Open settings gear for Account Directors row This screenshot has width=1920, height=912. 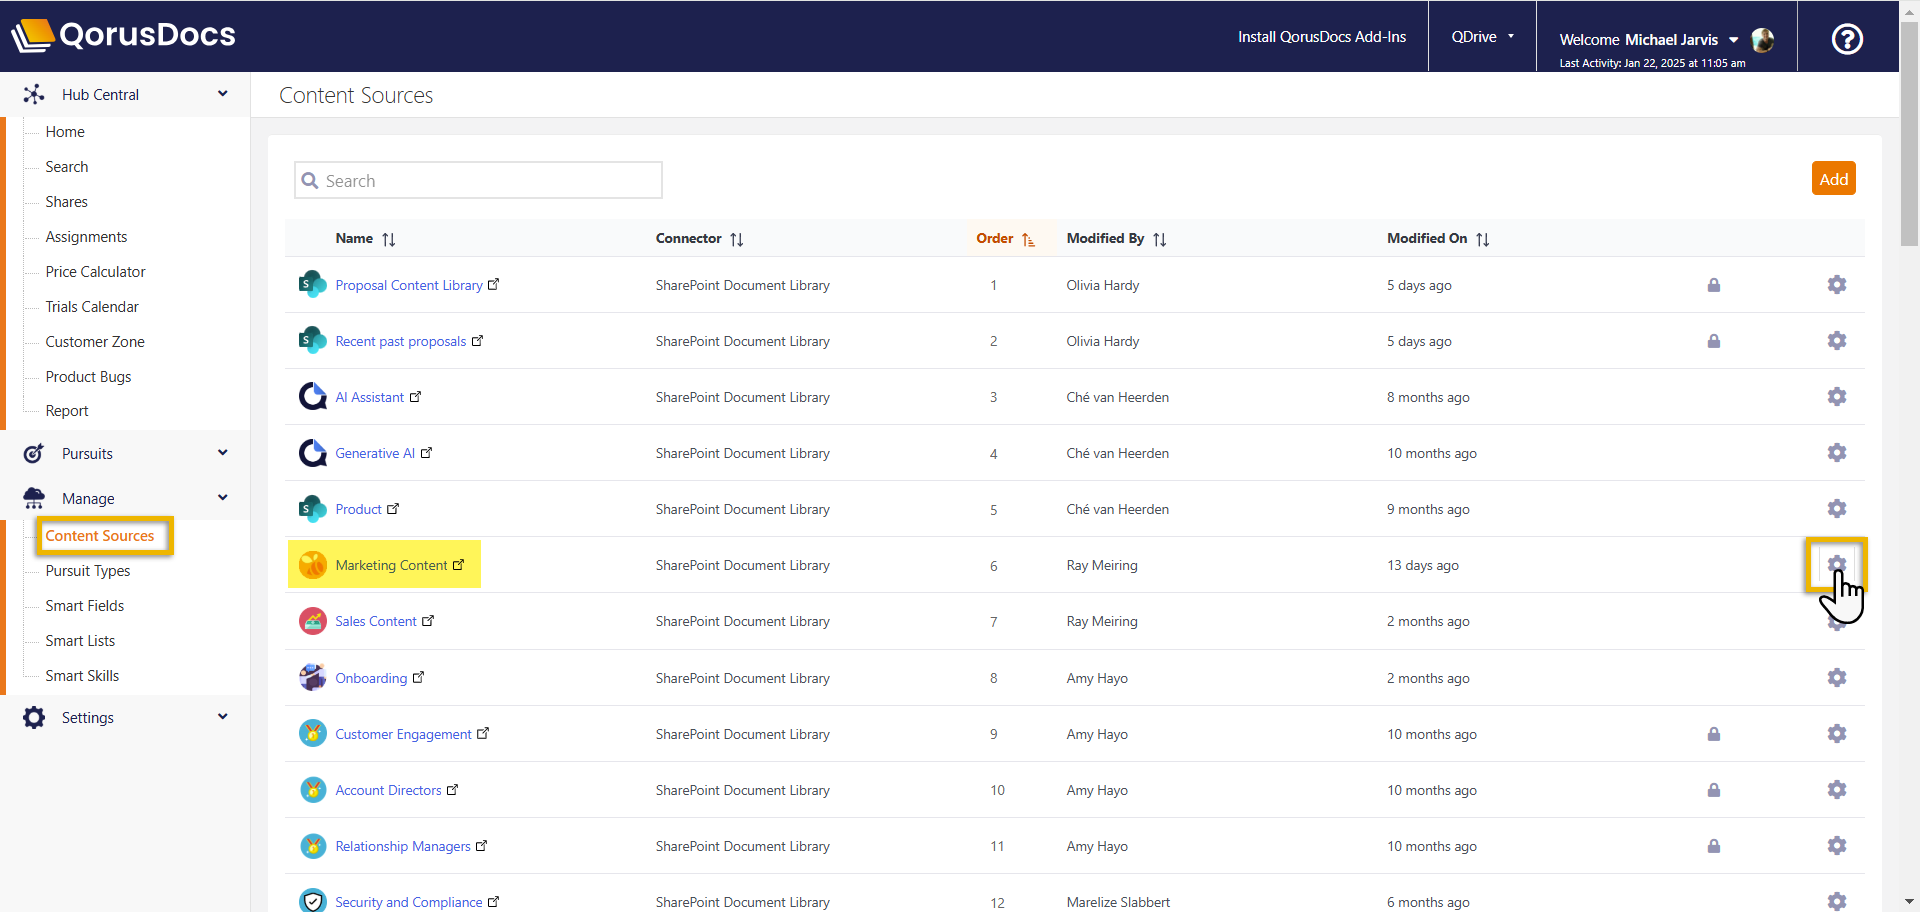pos(1836,790)
